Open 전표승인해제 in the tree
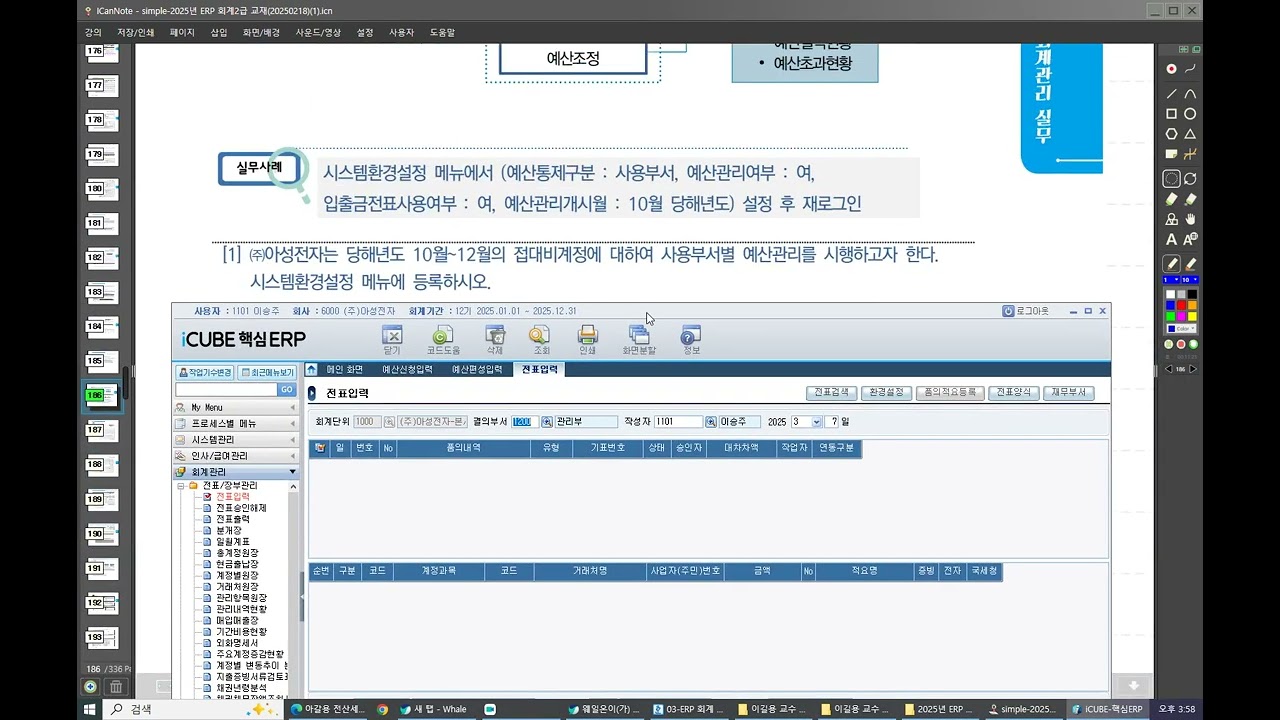 [240, 508]
